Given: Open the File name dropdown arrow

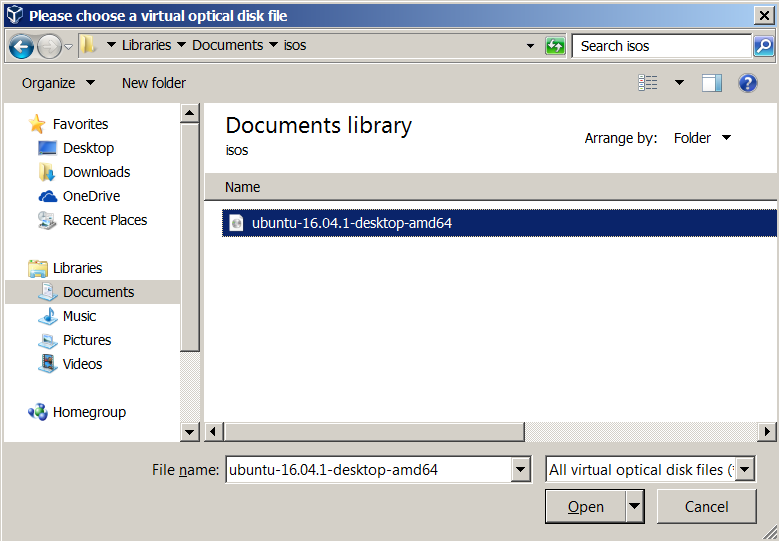Looking at the screenshot, I should [520, 469].
